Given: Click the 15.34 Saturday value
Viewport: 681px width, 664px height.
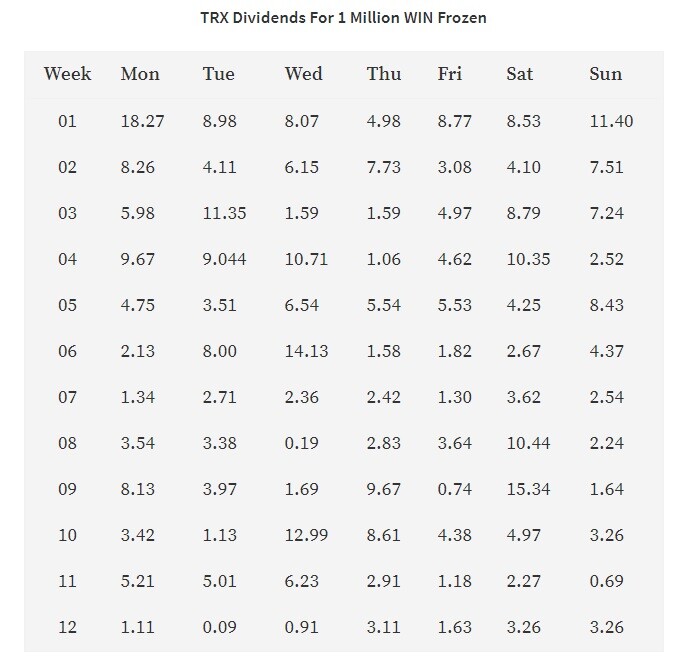Looking at the screenshot, I should (x=528, y=489).
